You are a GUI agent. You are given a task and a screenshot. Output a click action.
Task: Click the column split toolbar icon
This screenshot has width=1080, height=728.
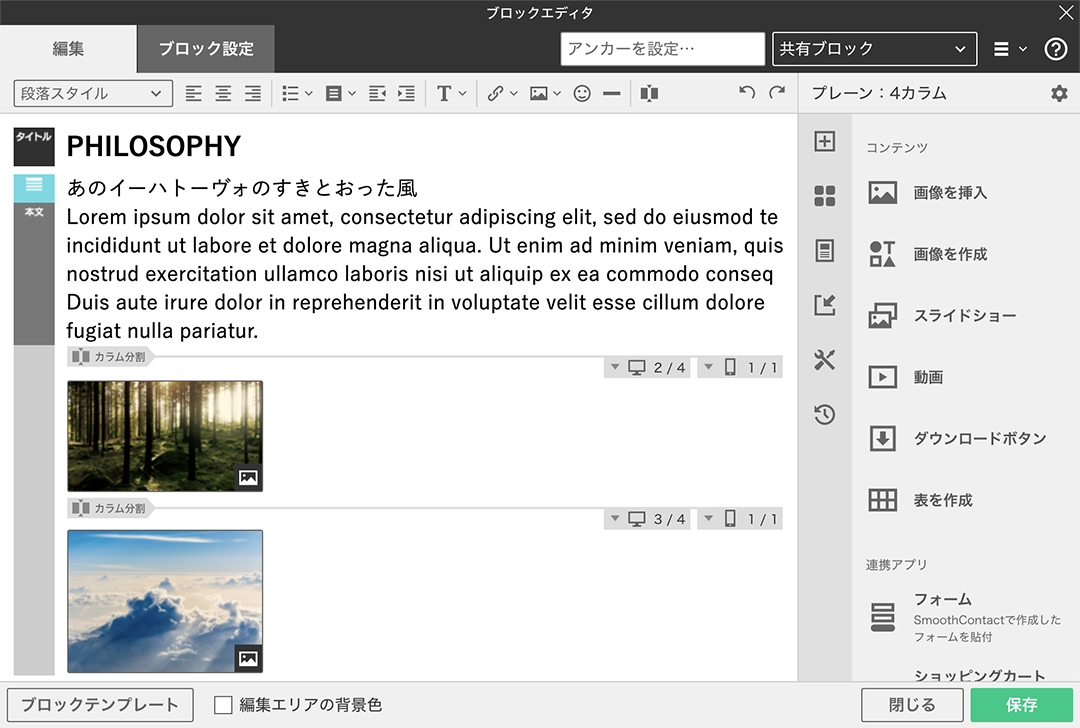click(x=649, y=93)
